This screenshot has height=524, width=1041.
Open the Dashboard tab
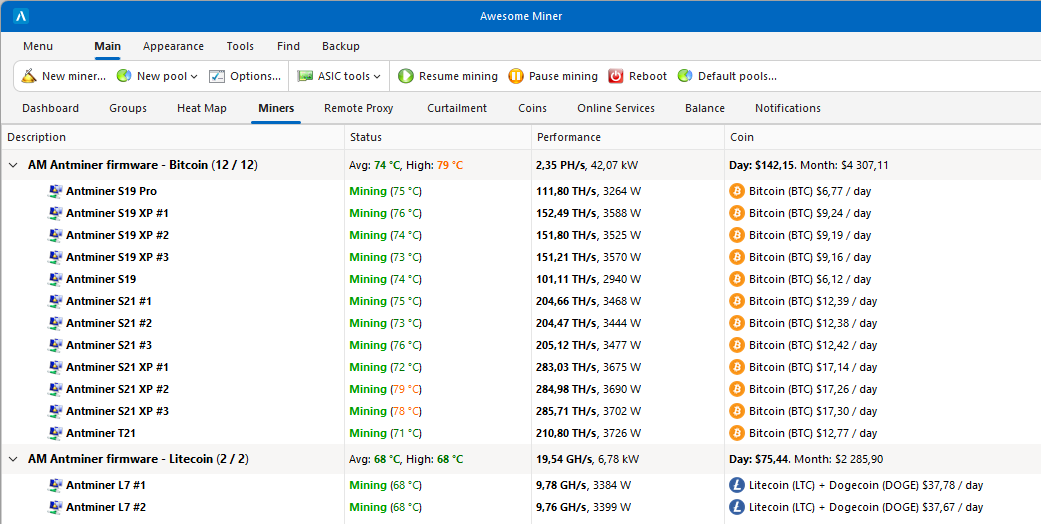(50, 108)
